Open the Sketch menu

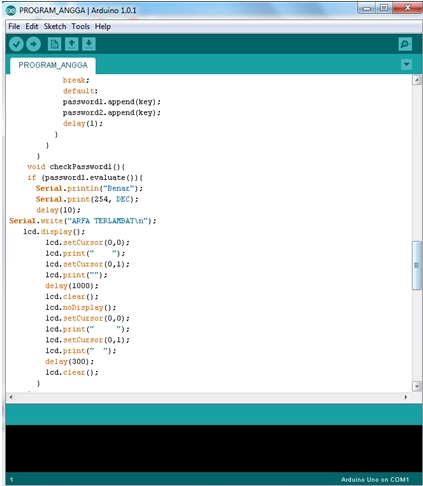[55, 26]
